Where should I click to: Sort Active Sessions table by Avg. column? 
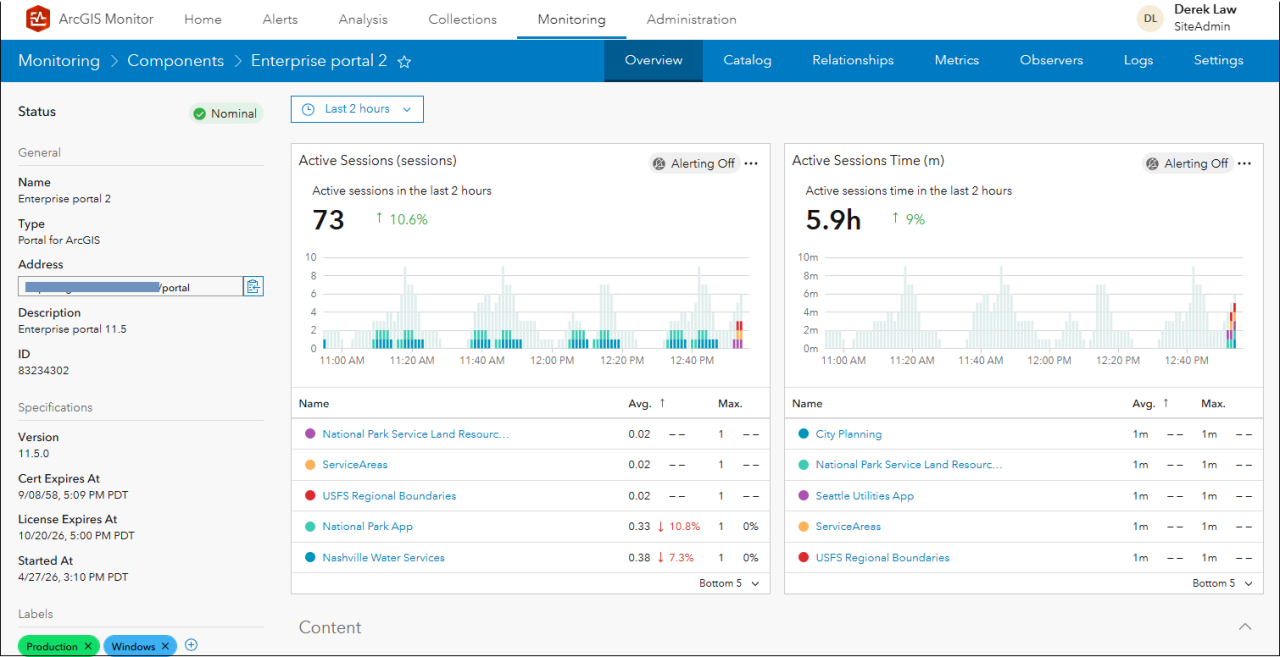click(647, 404)
